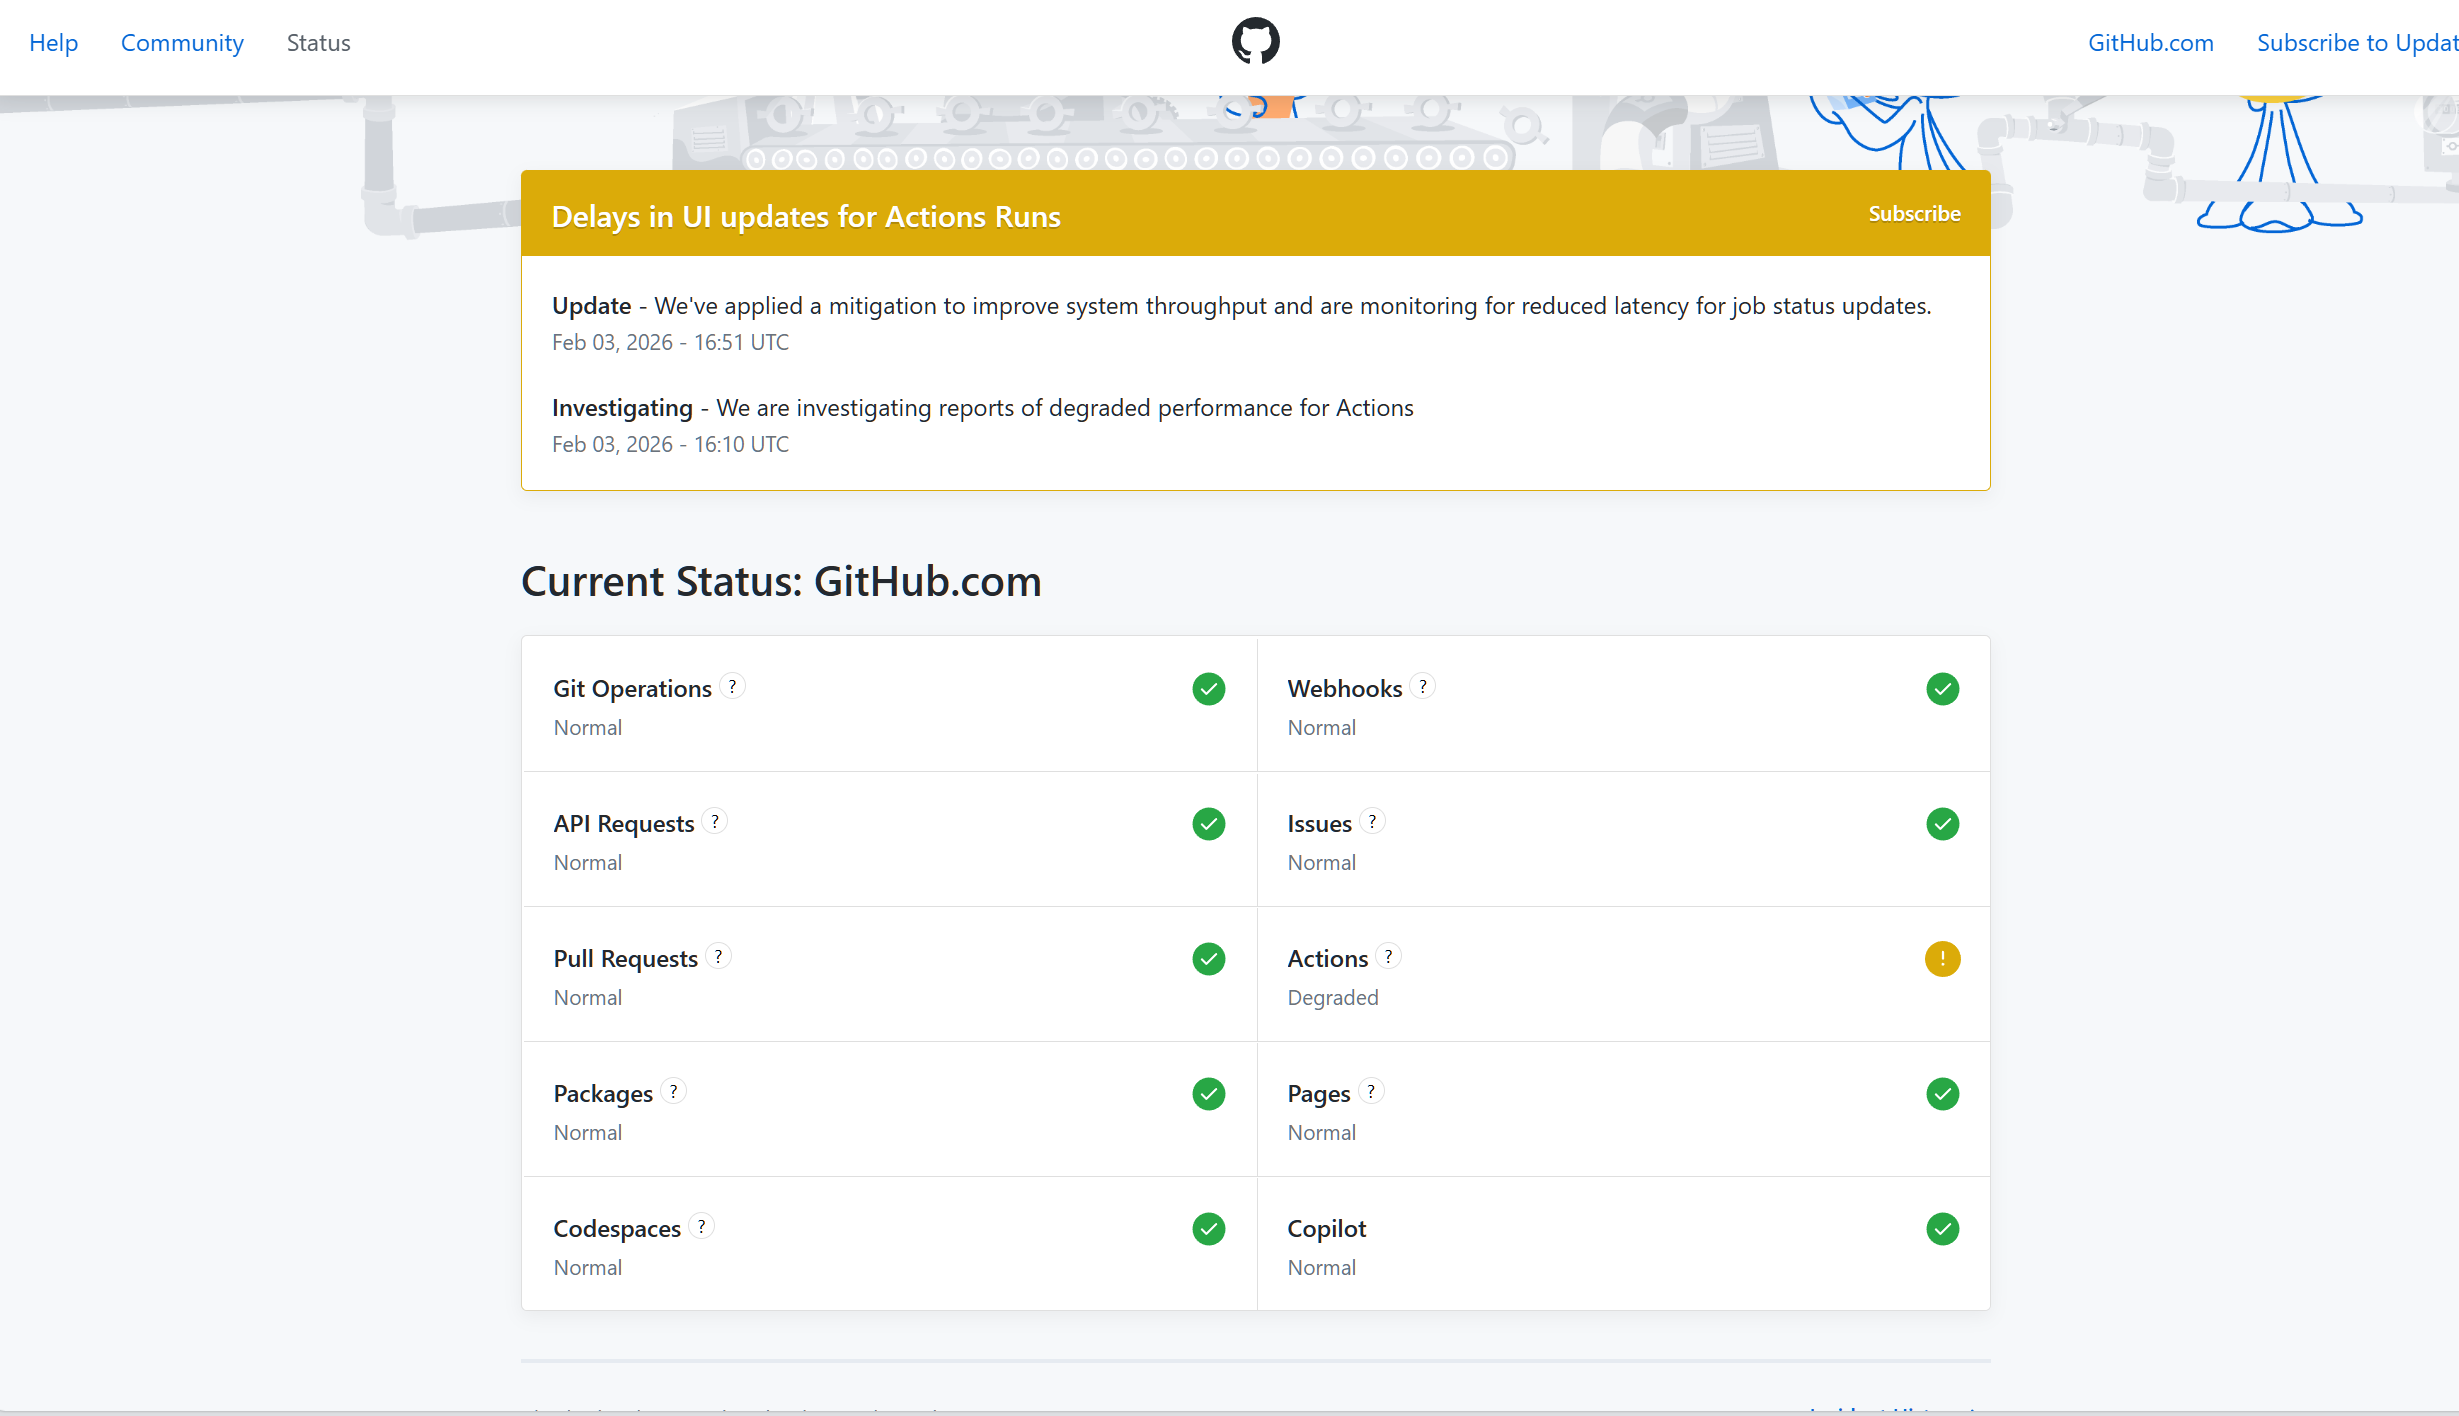Click the question mark beside Webhooks
Screen dimensions: 2459x1416
1423,687
